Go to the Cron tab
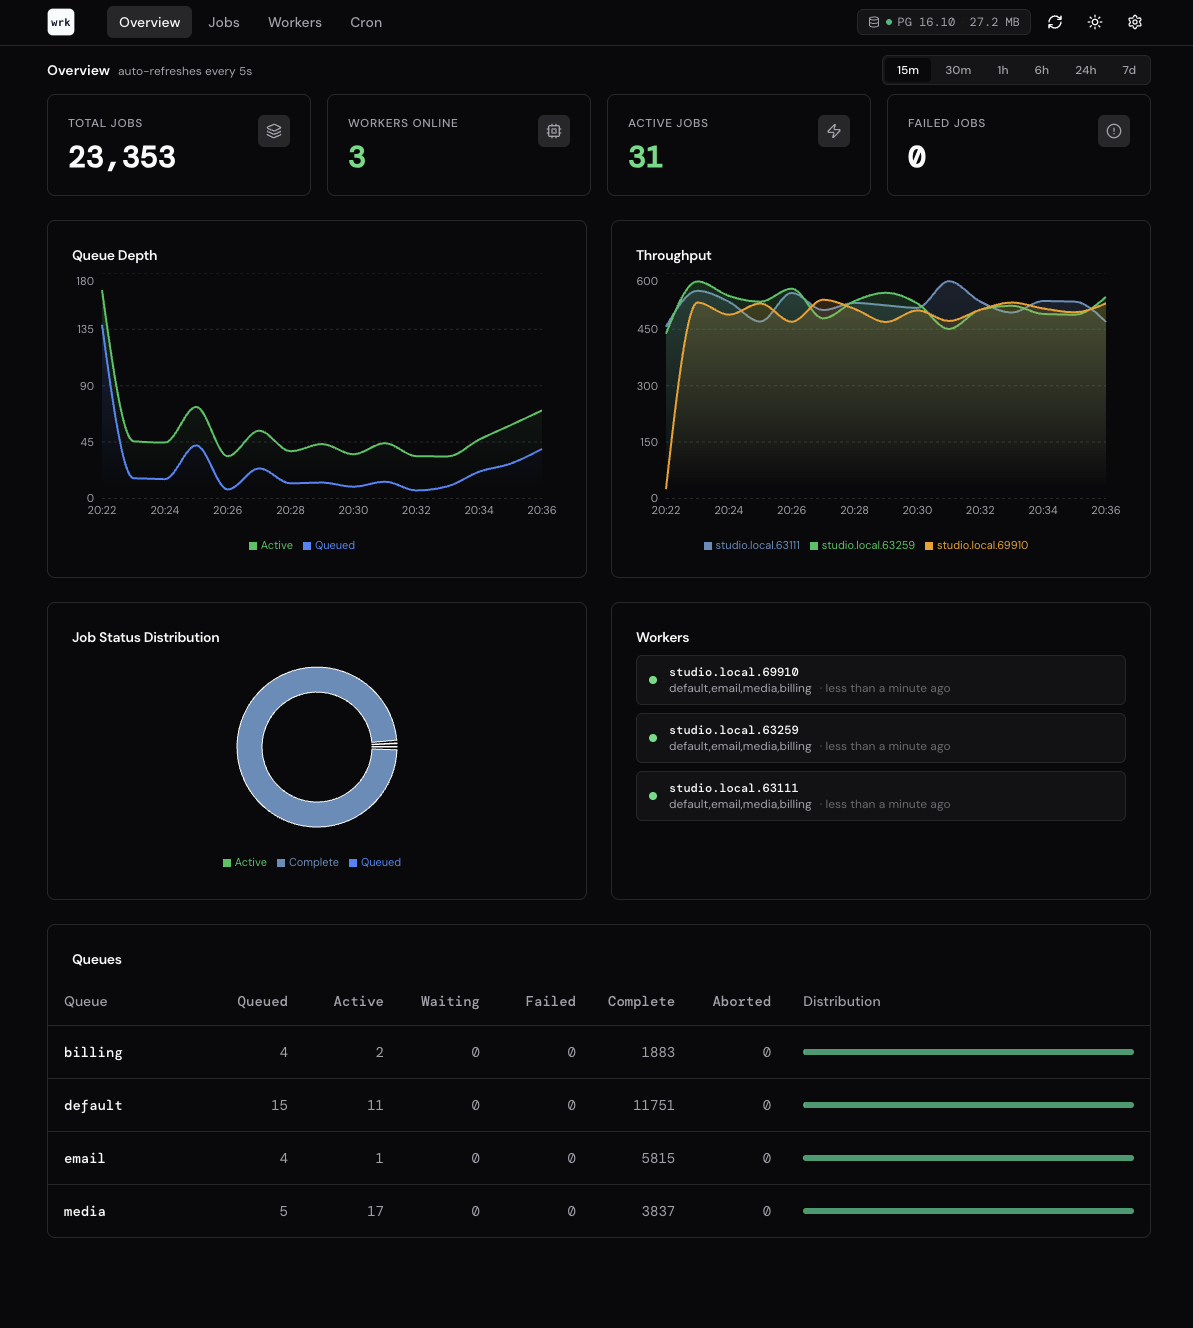The image size is (1193, 1328). point(366,22)
